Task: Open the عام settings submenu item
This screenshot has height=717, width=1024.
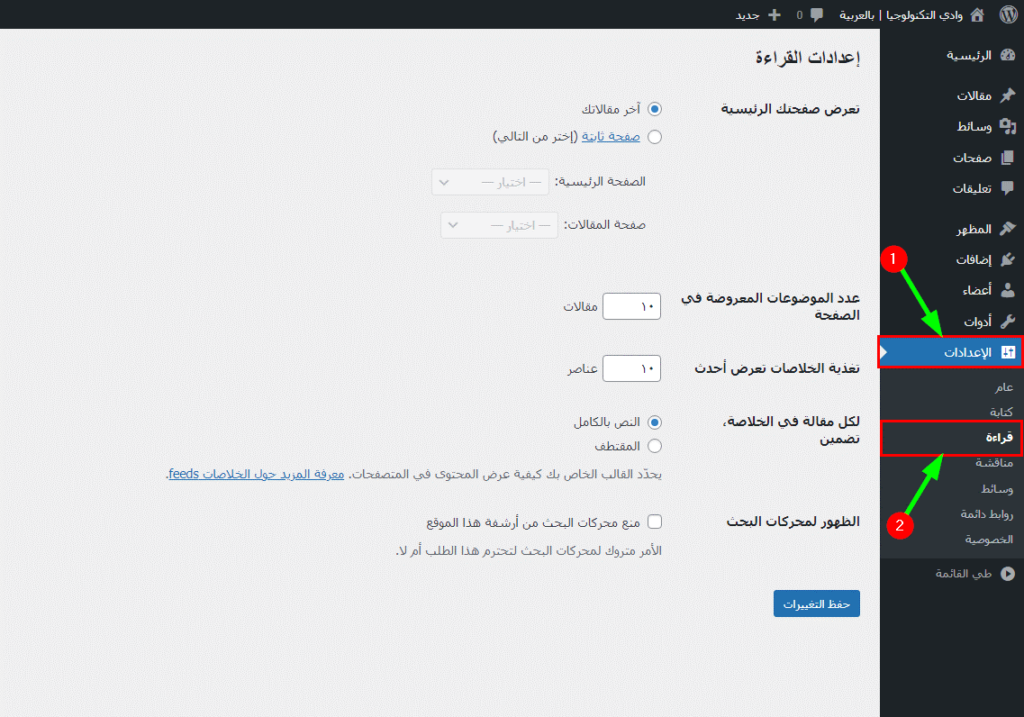Action: click(x=1004, y=387)
